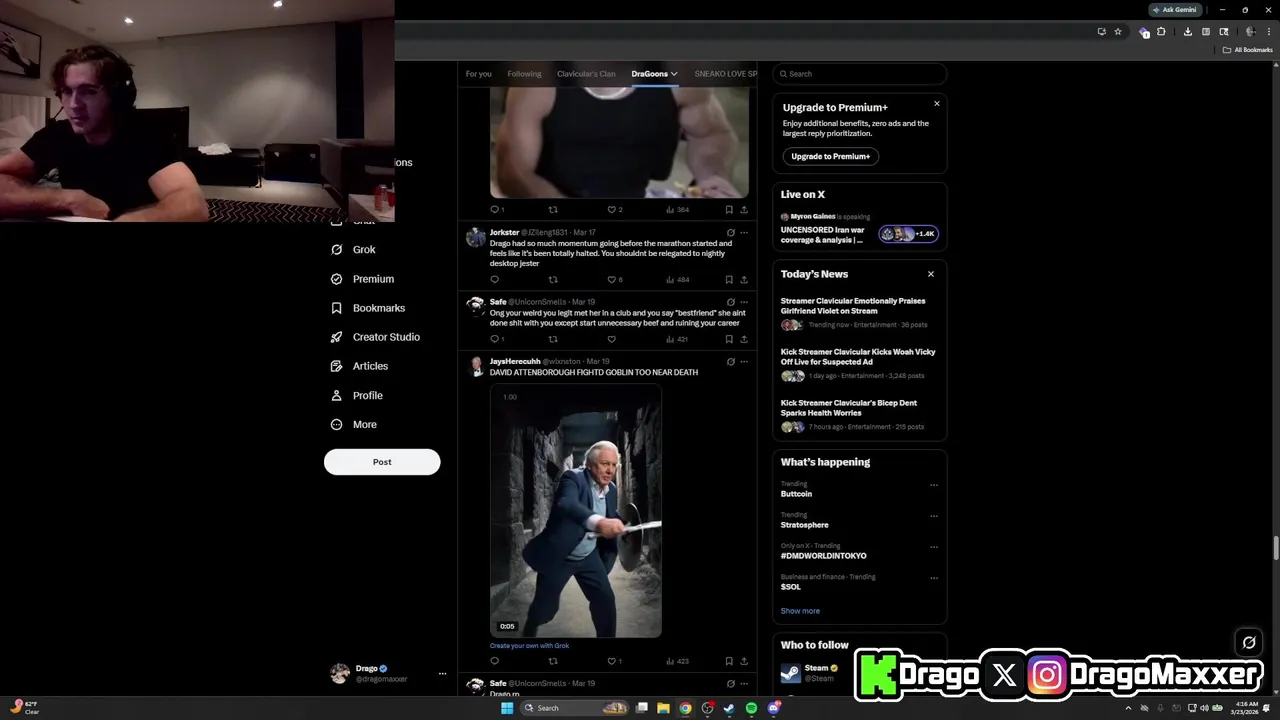This screenshot has height=720, width=1280.
Task: Like the top muscular image post
Action: click(611, 210)
